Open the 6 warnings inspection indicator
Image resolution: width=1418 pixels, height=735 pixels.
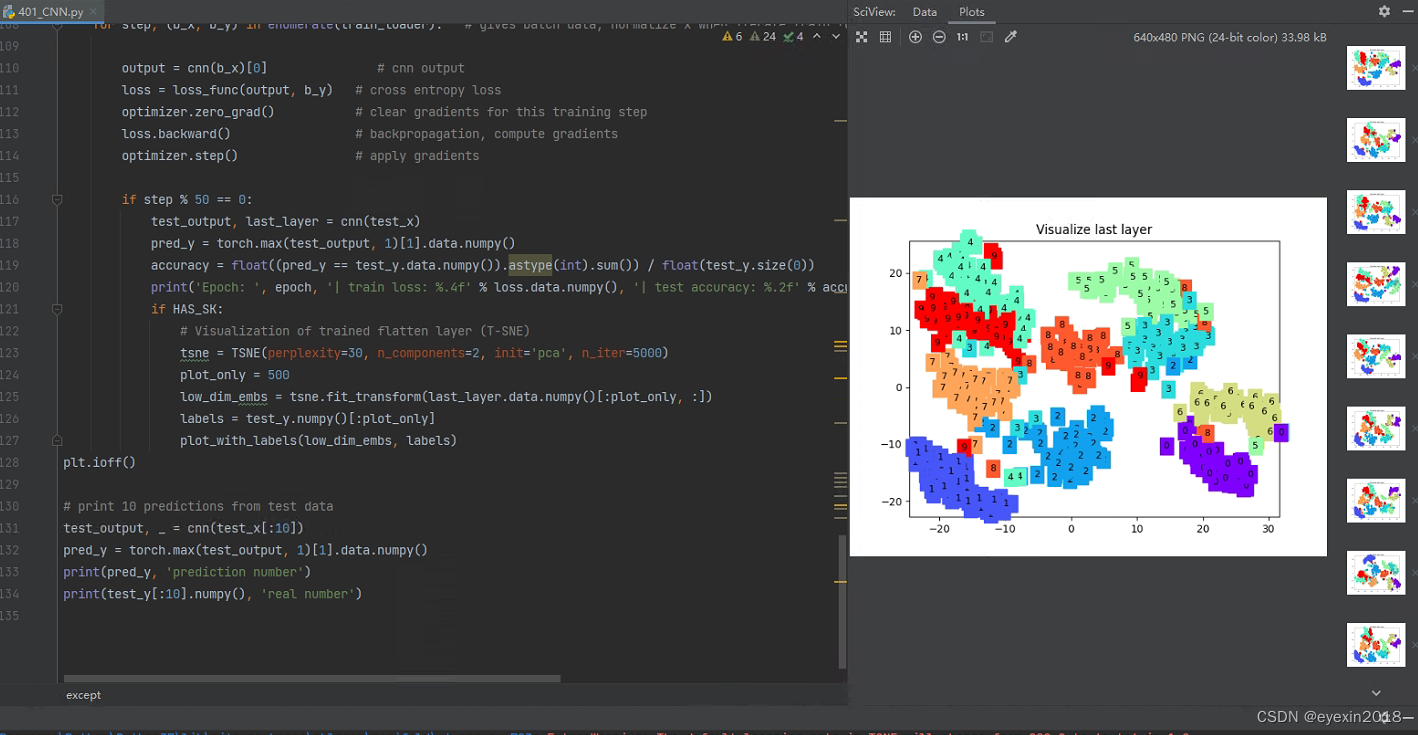(732, 36)
